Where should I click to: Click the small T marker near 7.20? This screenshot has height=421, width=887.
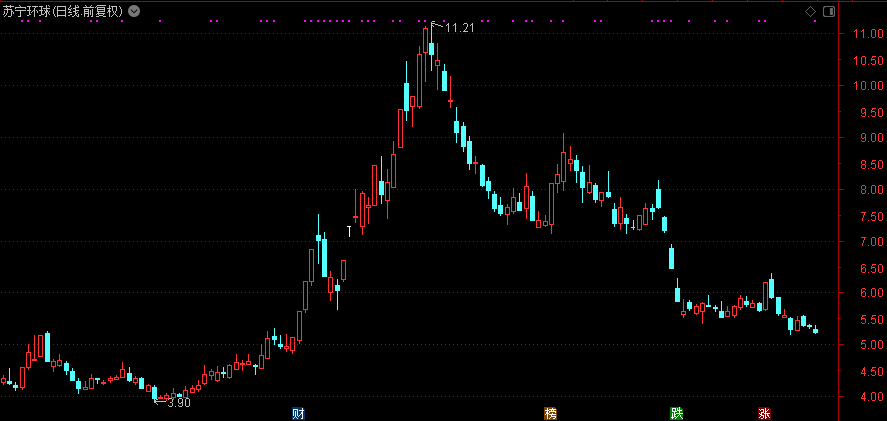coord(349,231)
